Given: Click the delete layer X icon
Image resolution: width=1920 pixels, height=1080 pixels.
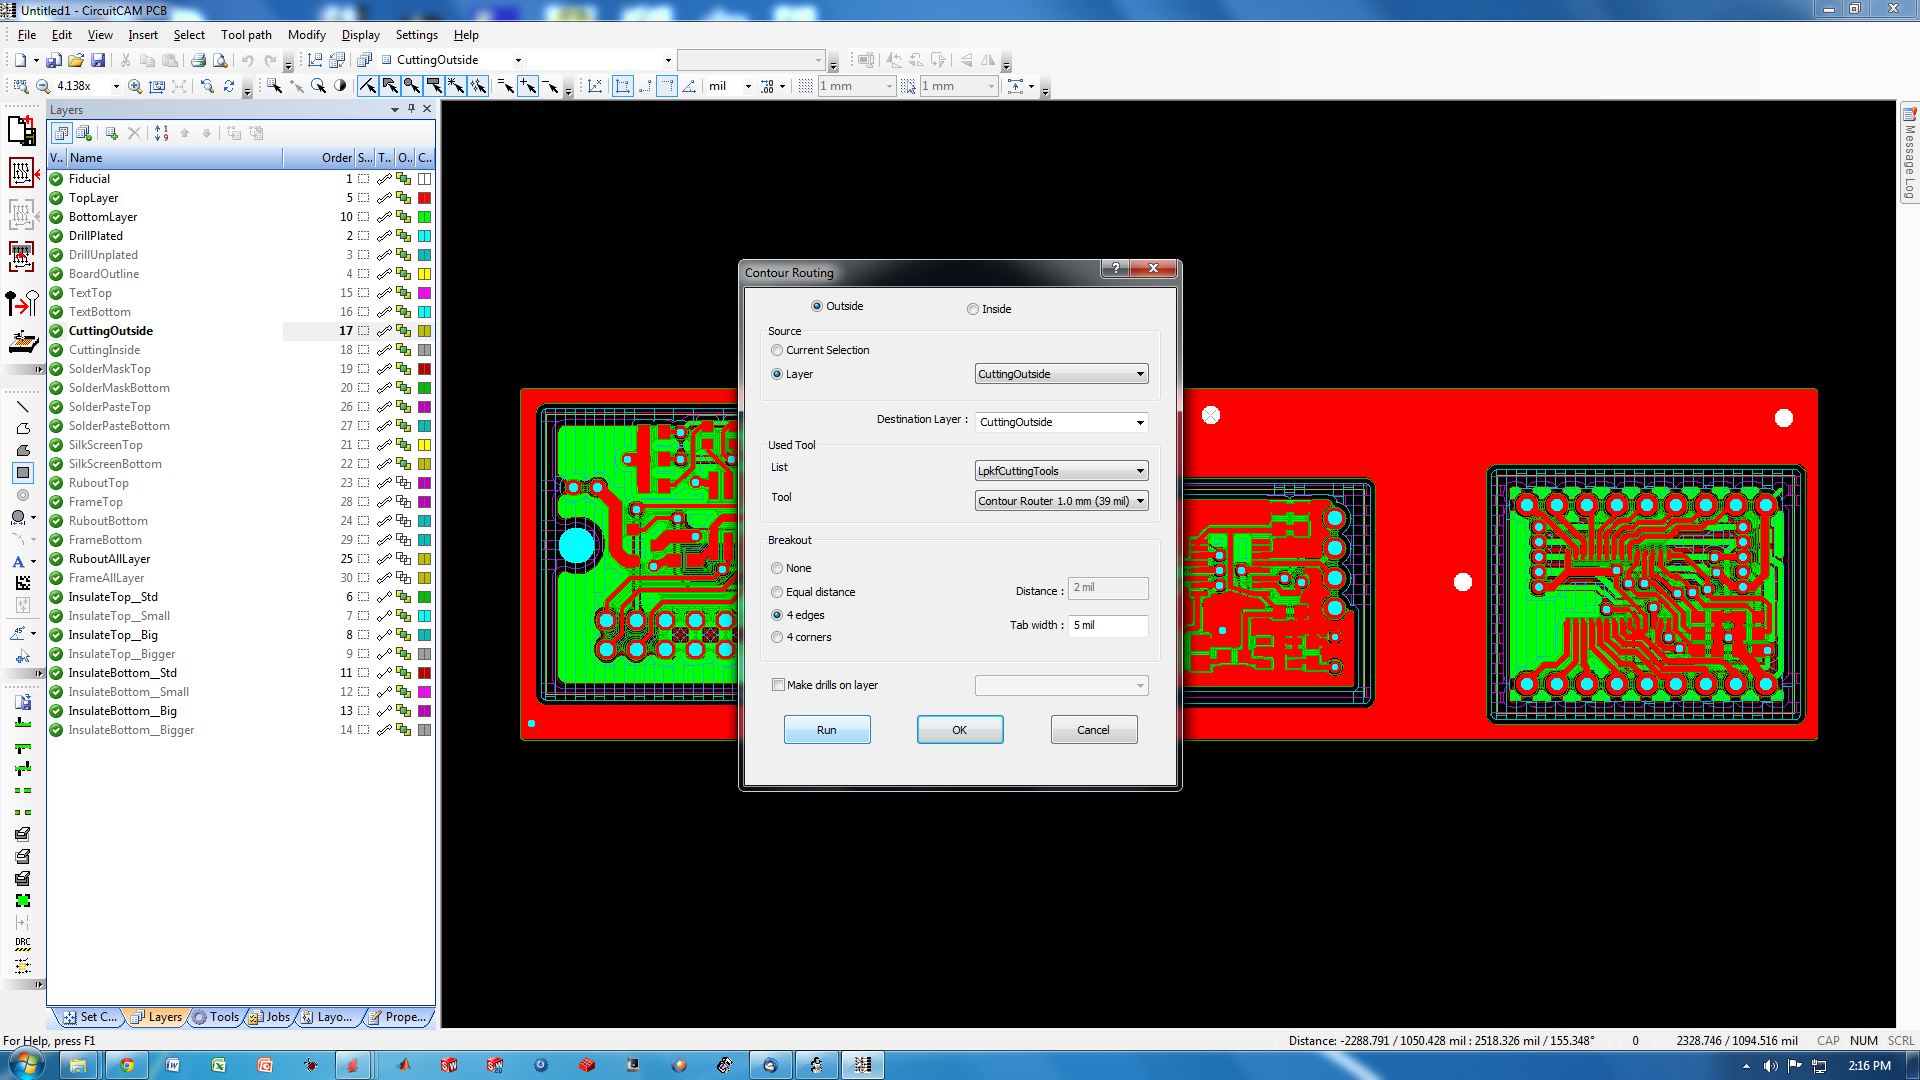Looking at the screenshot, I should tap(134, 133).
